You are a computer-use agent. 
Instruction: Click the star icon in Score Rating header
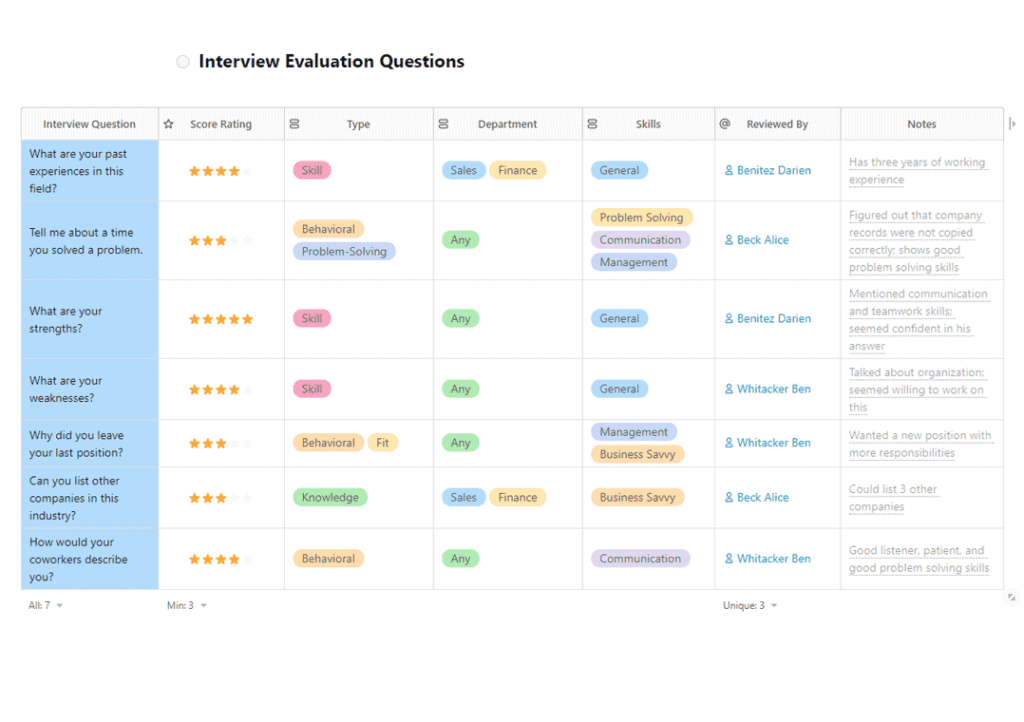pyautogui.click(x=169, y=124)
